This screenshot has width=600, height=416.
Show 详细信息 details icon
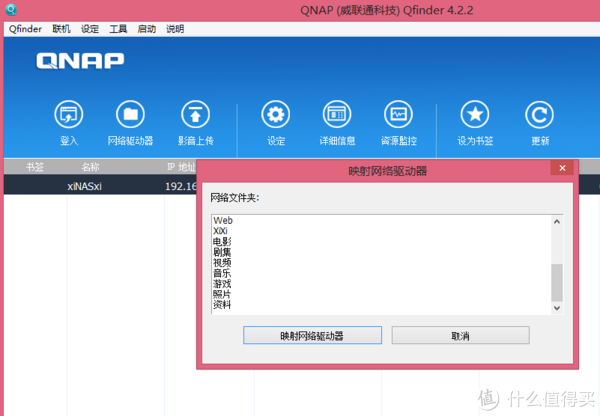pos(337,114)
